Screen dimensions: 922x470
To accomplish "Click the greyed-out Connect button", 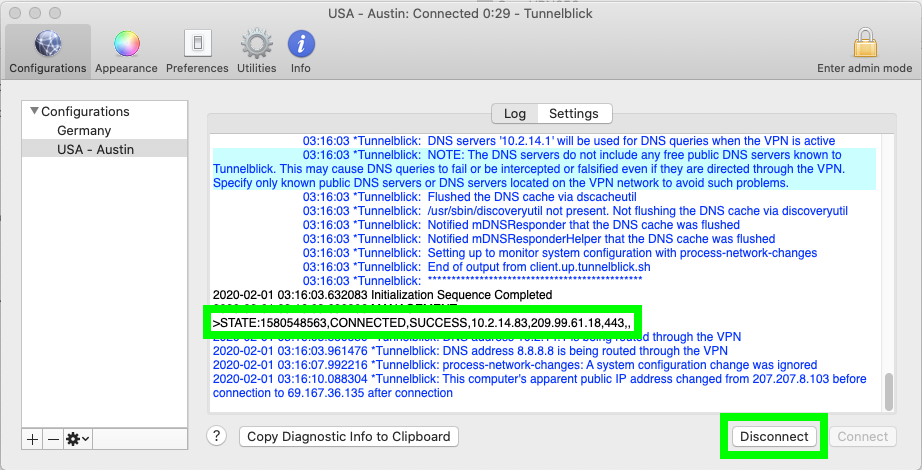I will point(863,436).
